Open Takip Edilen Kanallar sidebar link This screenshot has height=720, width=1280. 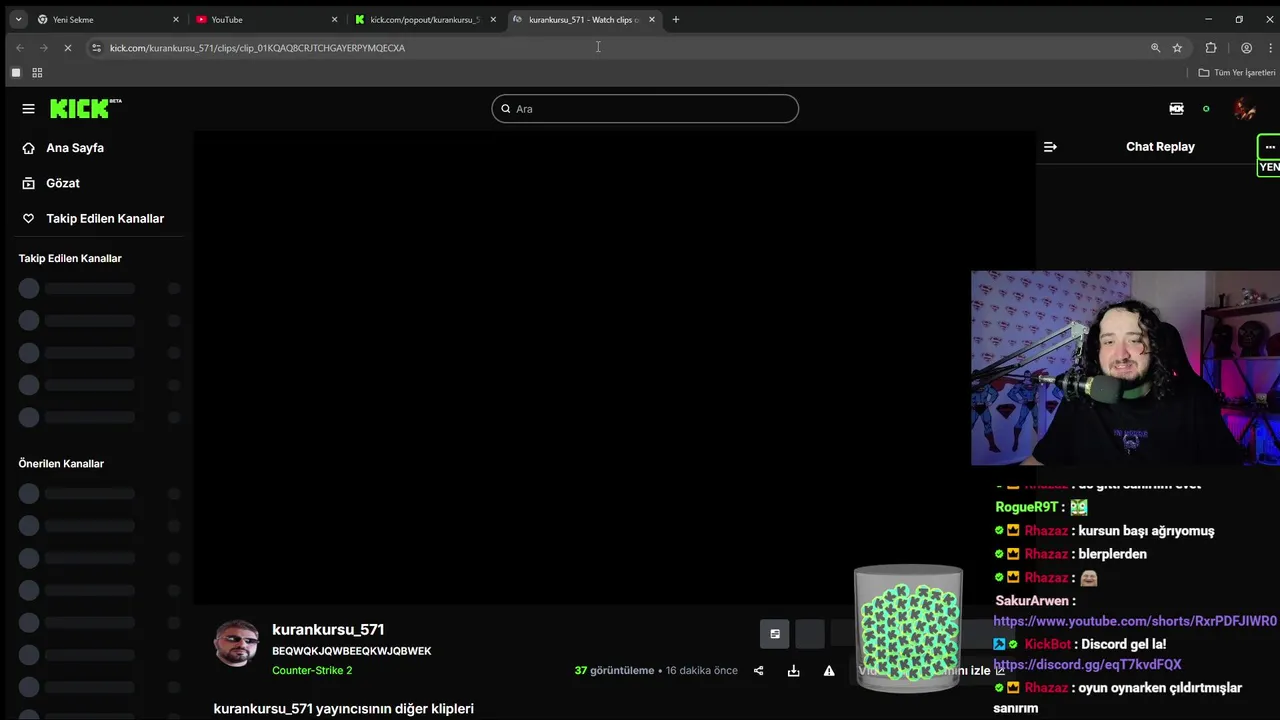(104, 218)
